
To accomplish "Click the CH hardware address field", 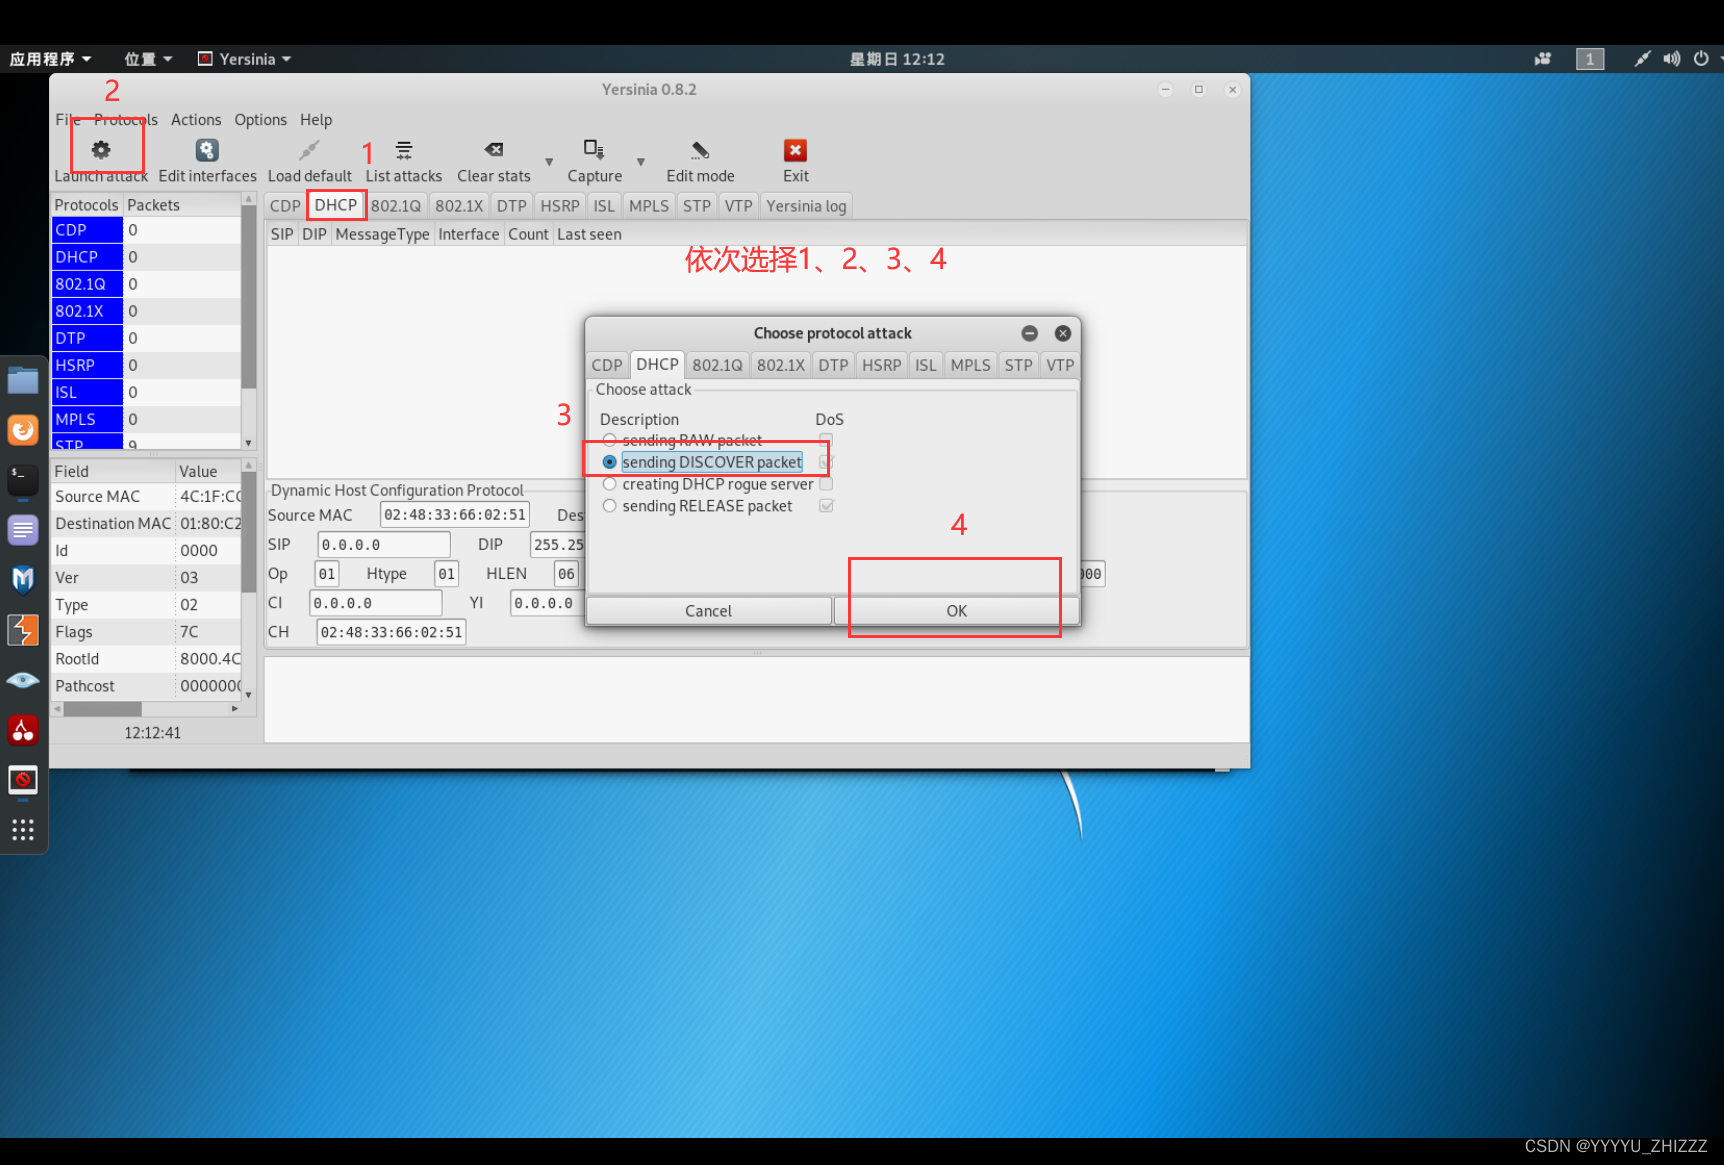I will tap(391, 632).
